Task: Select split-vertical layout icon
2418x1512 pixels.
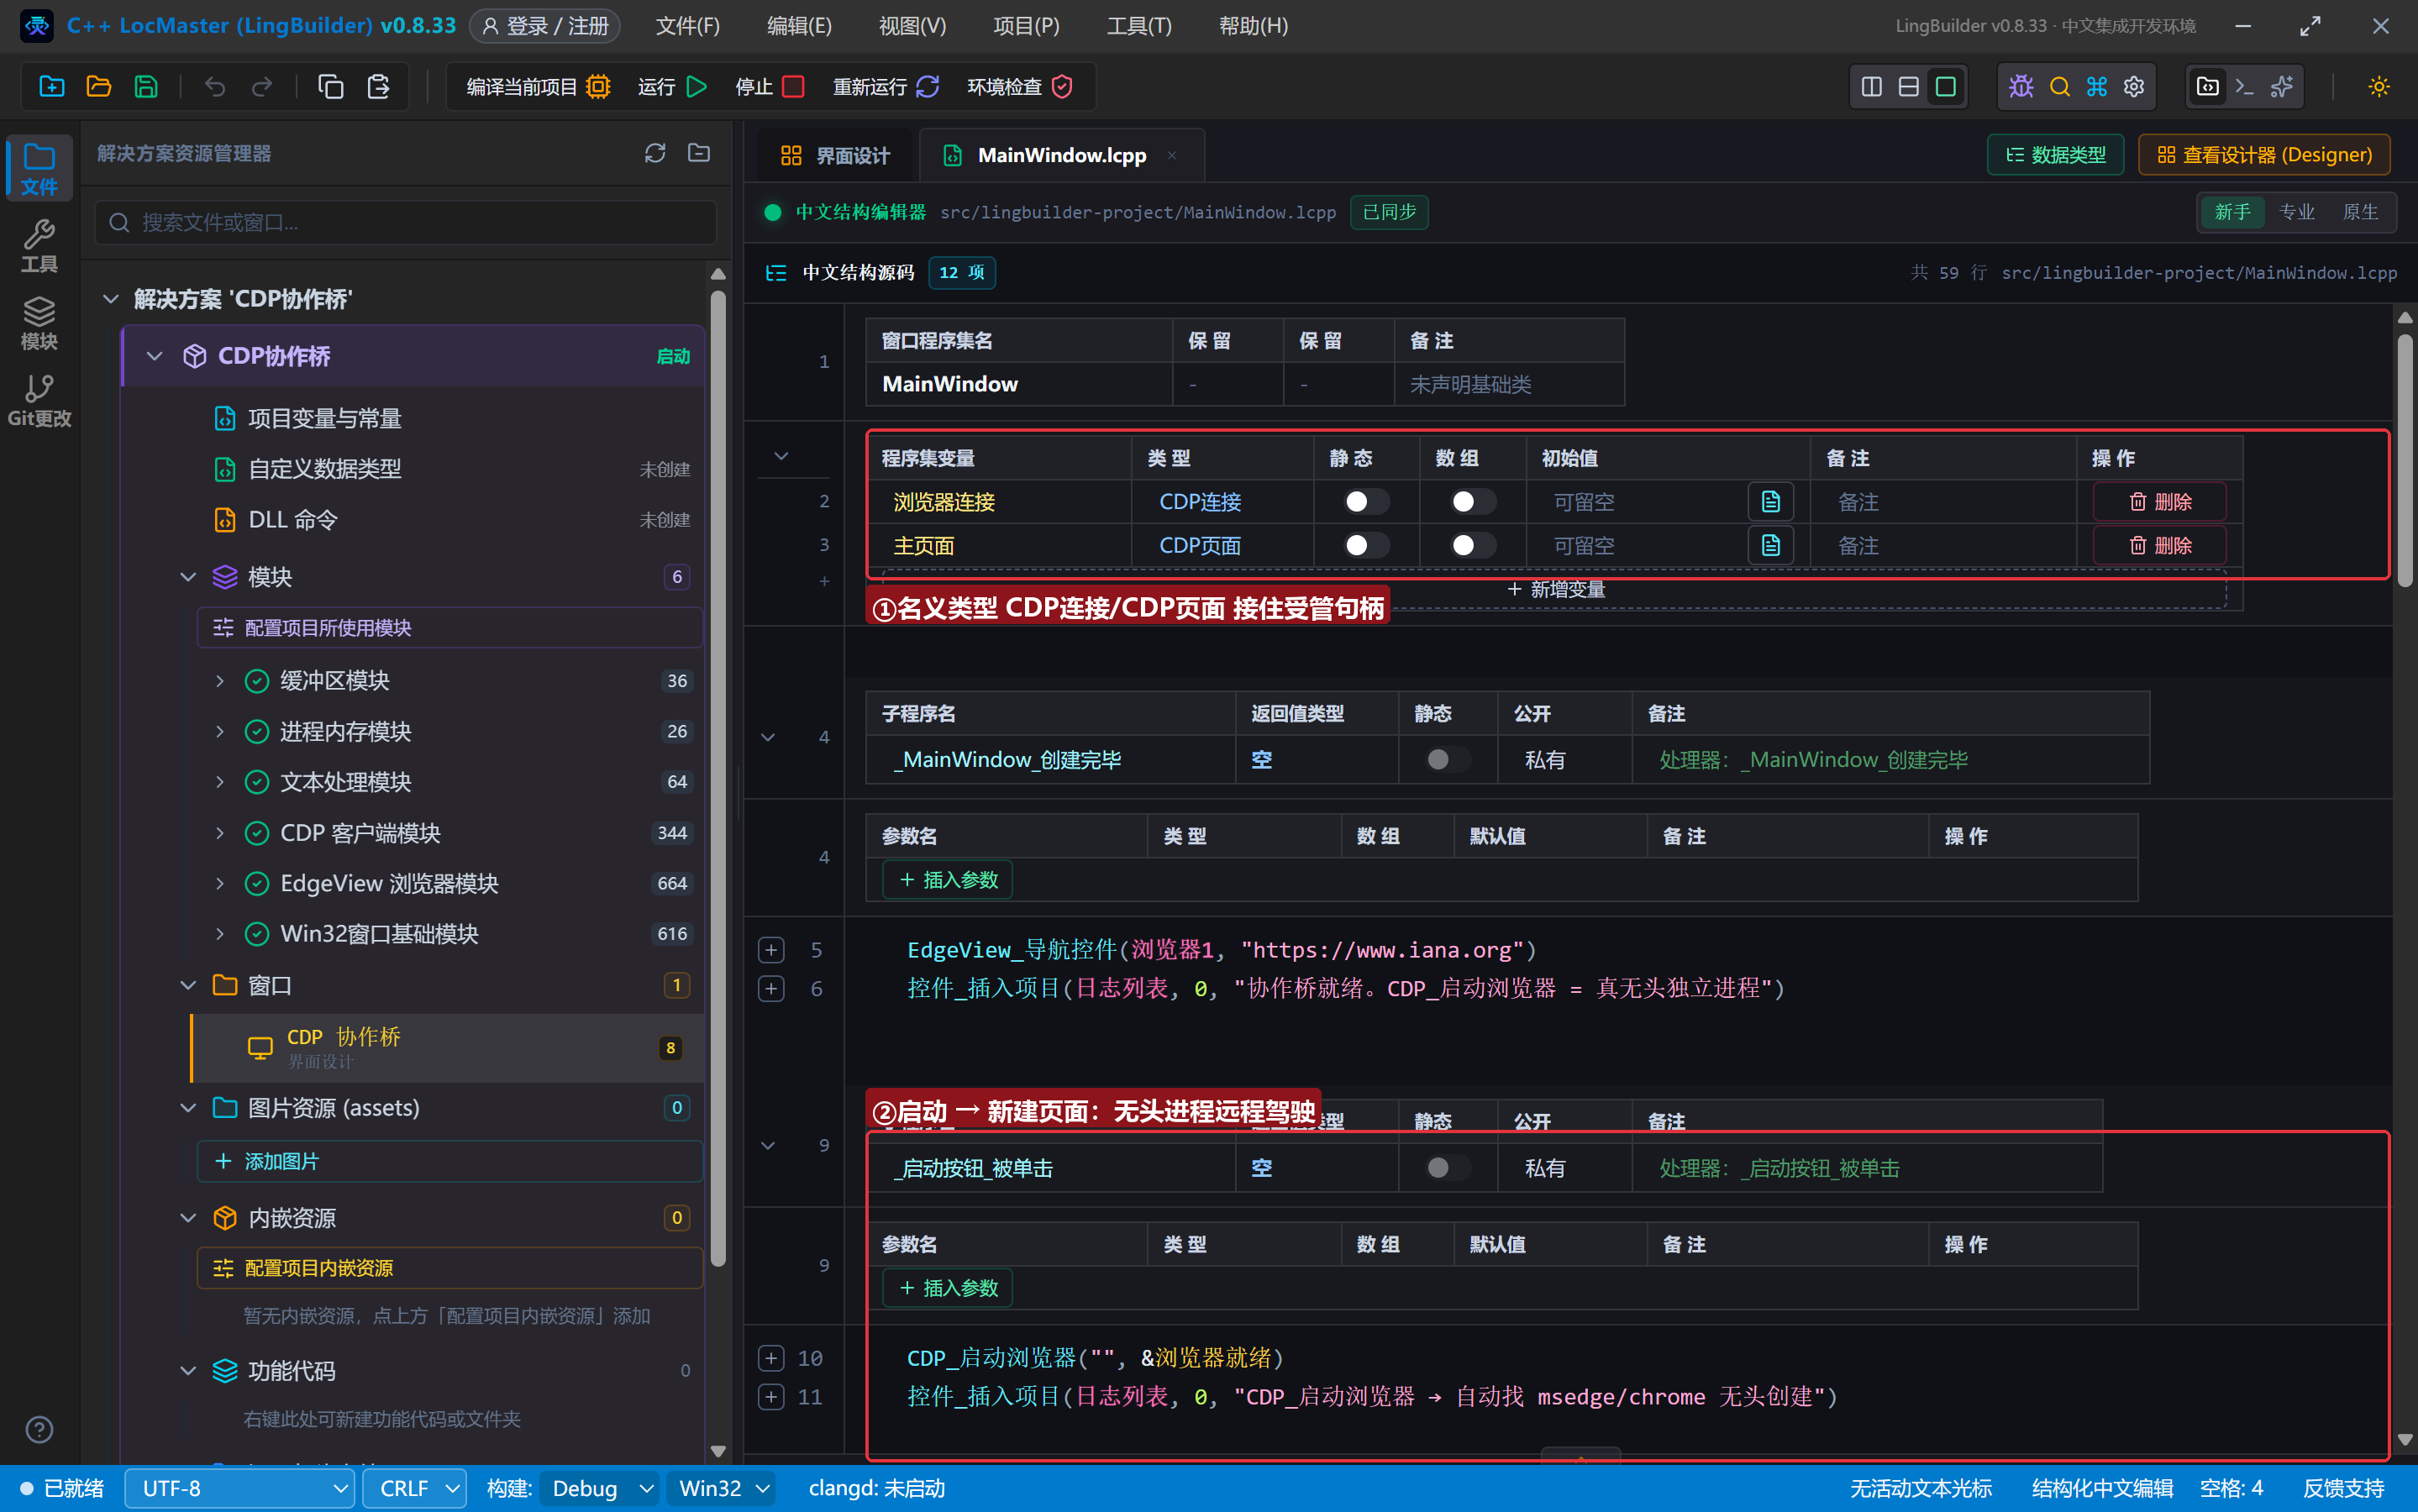Action: (1871, 87)
